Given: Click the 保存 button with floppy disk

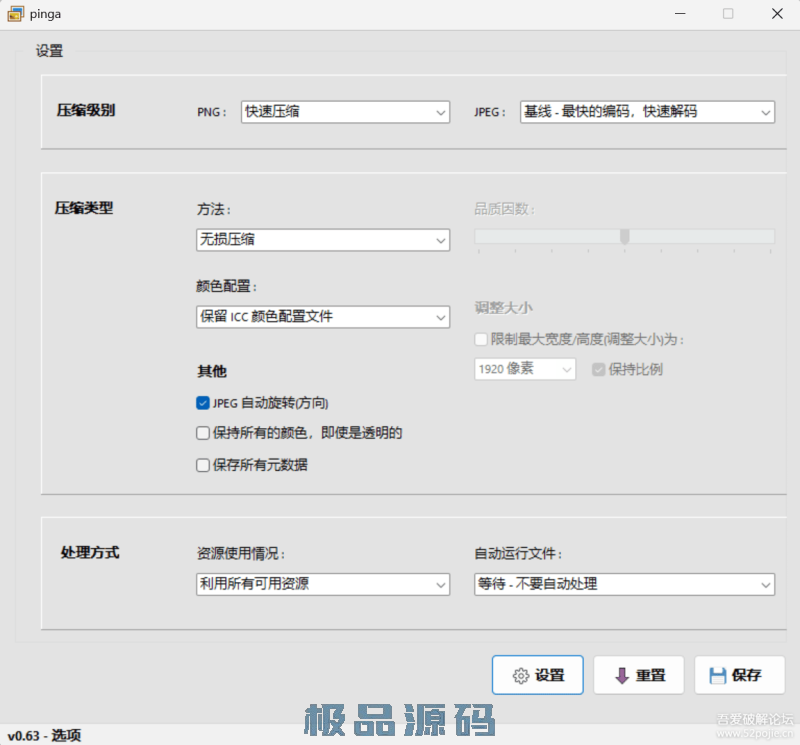Looking at the screenshot, I should click(739, 675).
